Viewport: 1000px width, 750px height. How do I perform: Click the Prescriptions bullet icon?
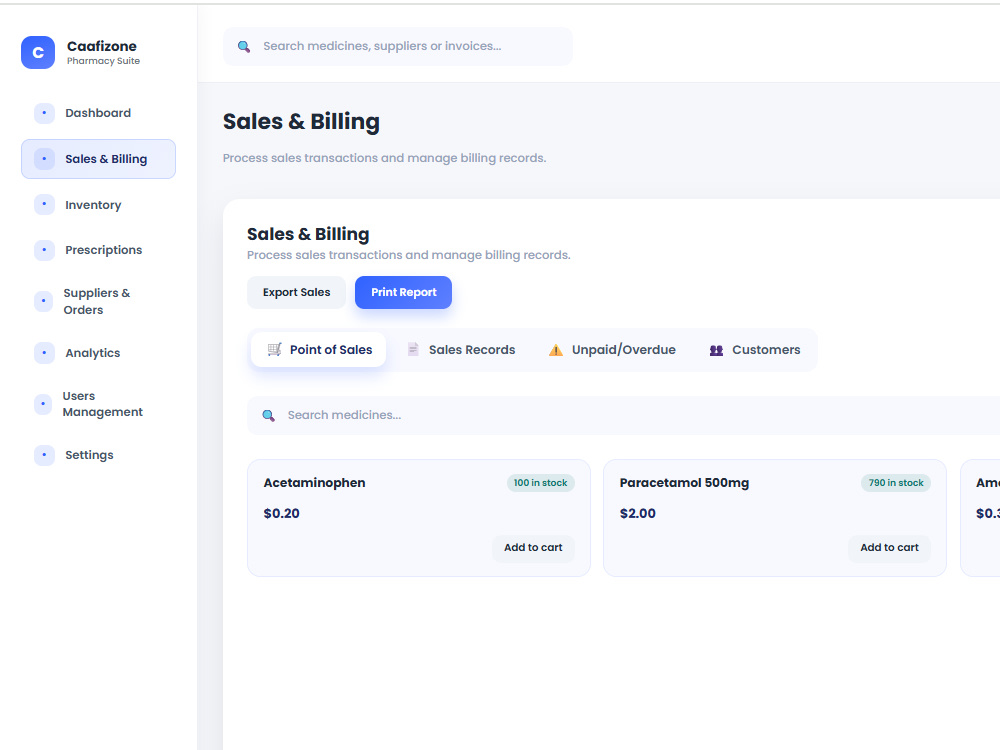click(44, 250)
